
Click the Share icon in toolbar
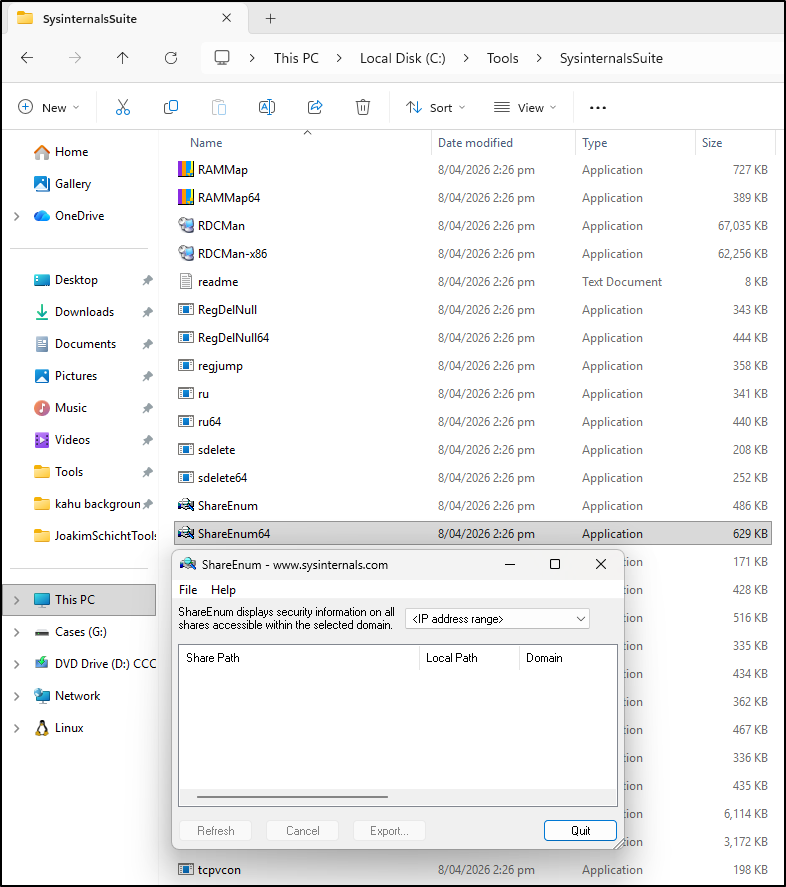tap(315, 107)
